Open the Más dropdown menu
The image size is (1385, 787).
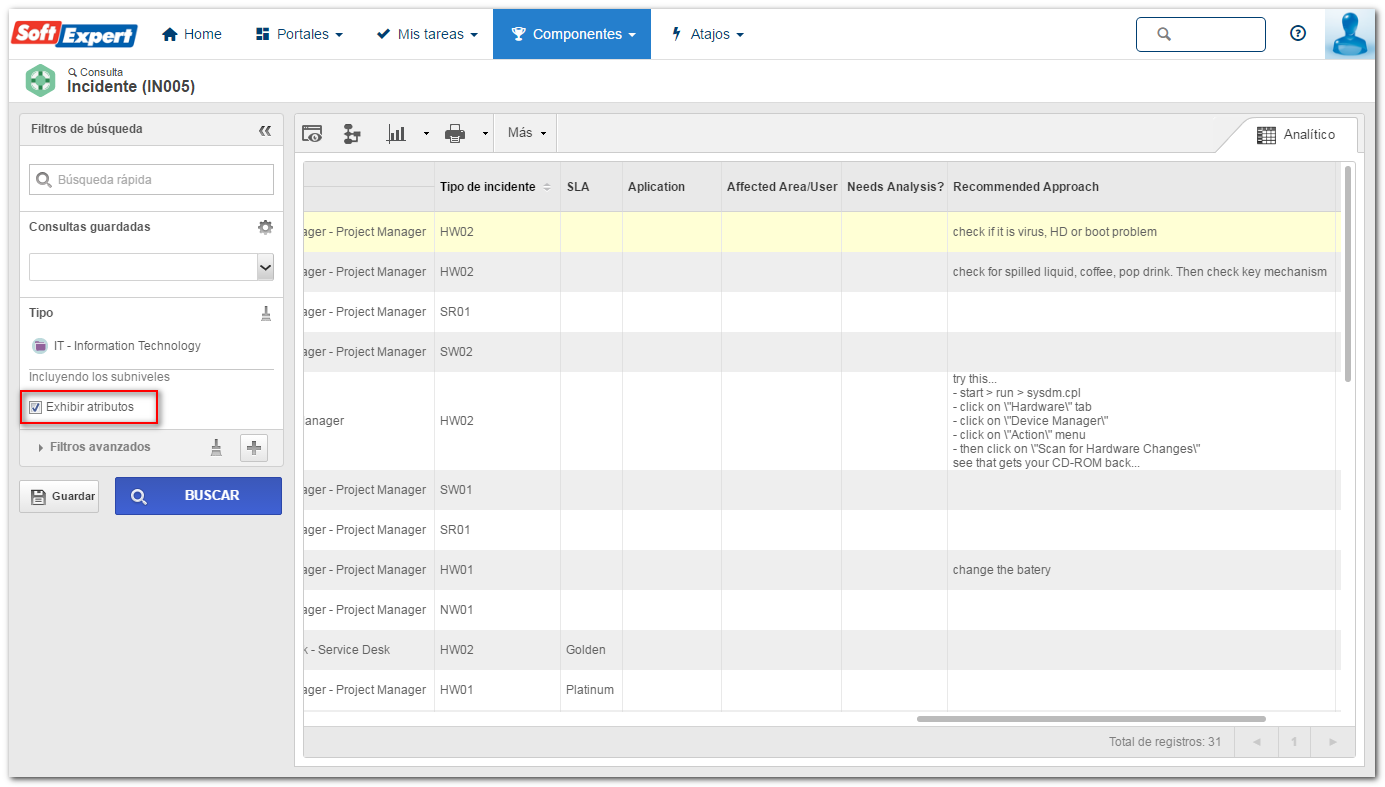pos(526,133)
